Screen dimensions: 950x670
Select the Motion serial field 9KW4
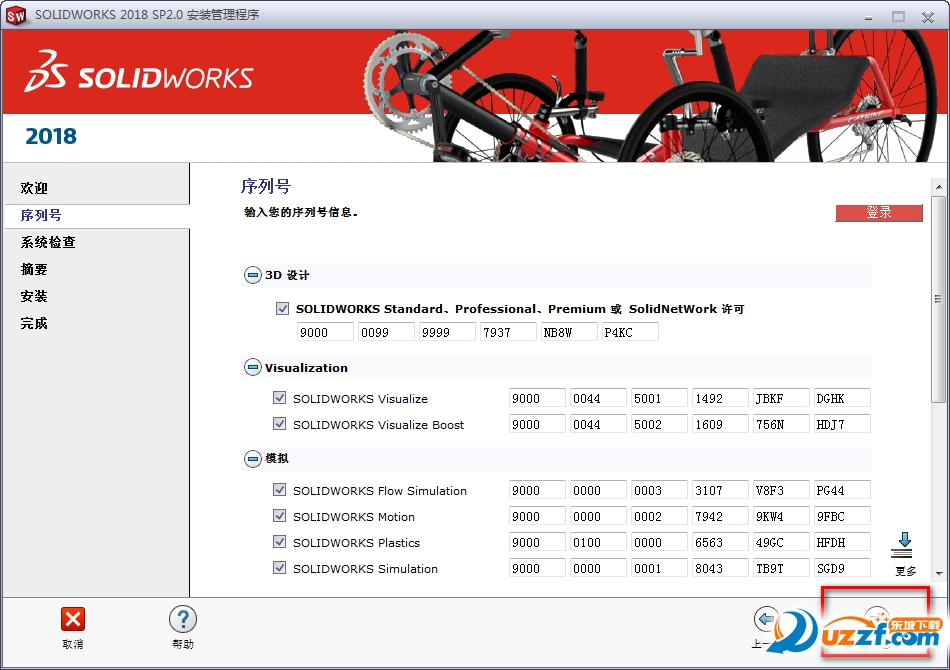point(782,516)
